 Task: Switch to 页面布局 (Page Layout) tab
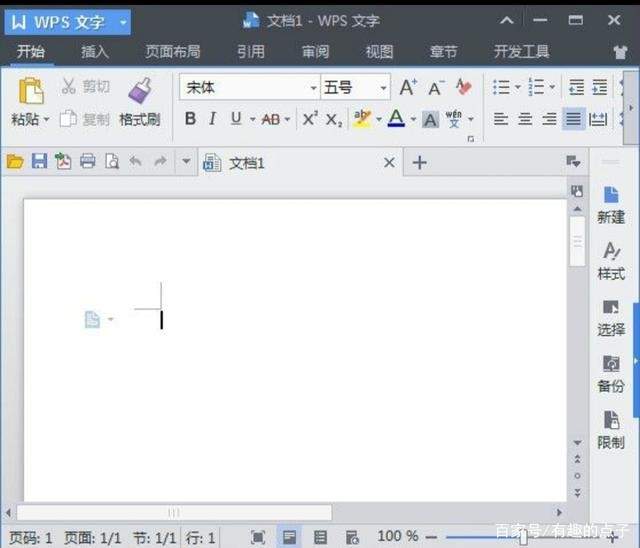tap(173, 52)
